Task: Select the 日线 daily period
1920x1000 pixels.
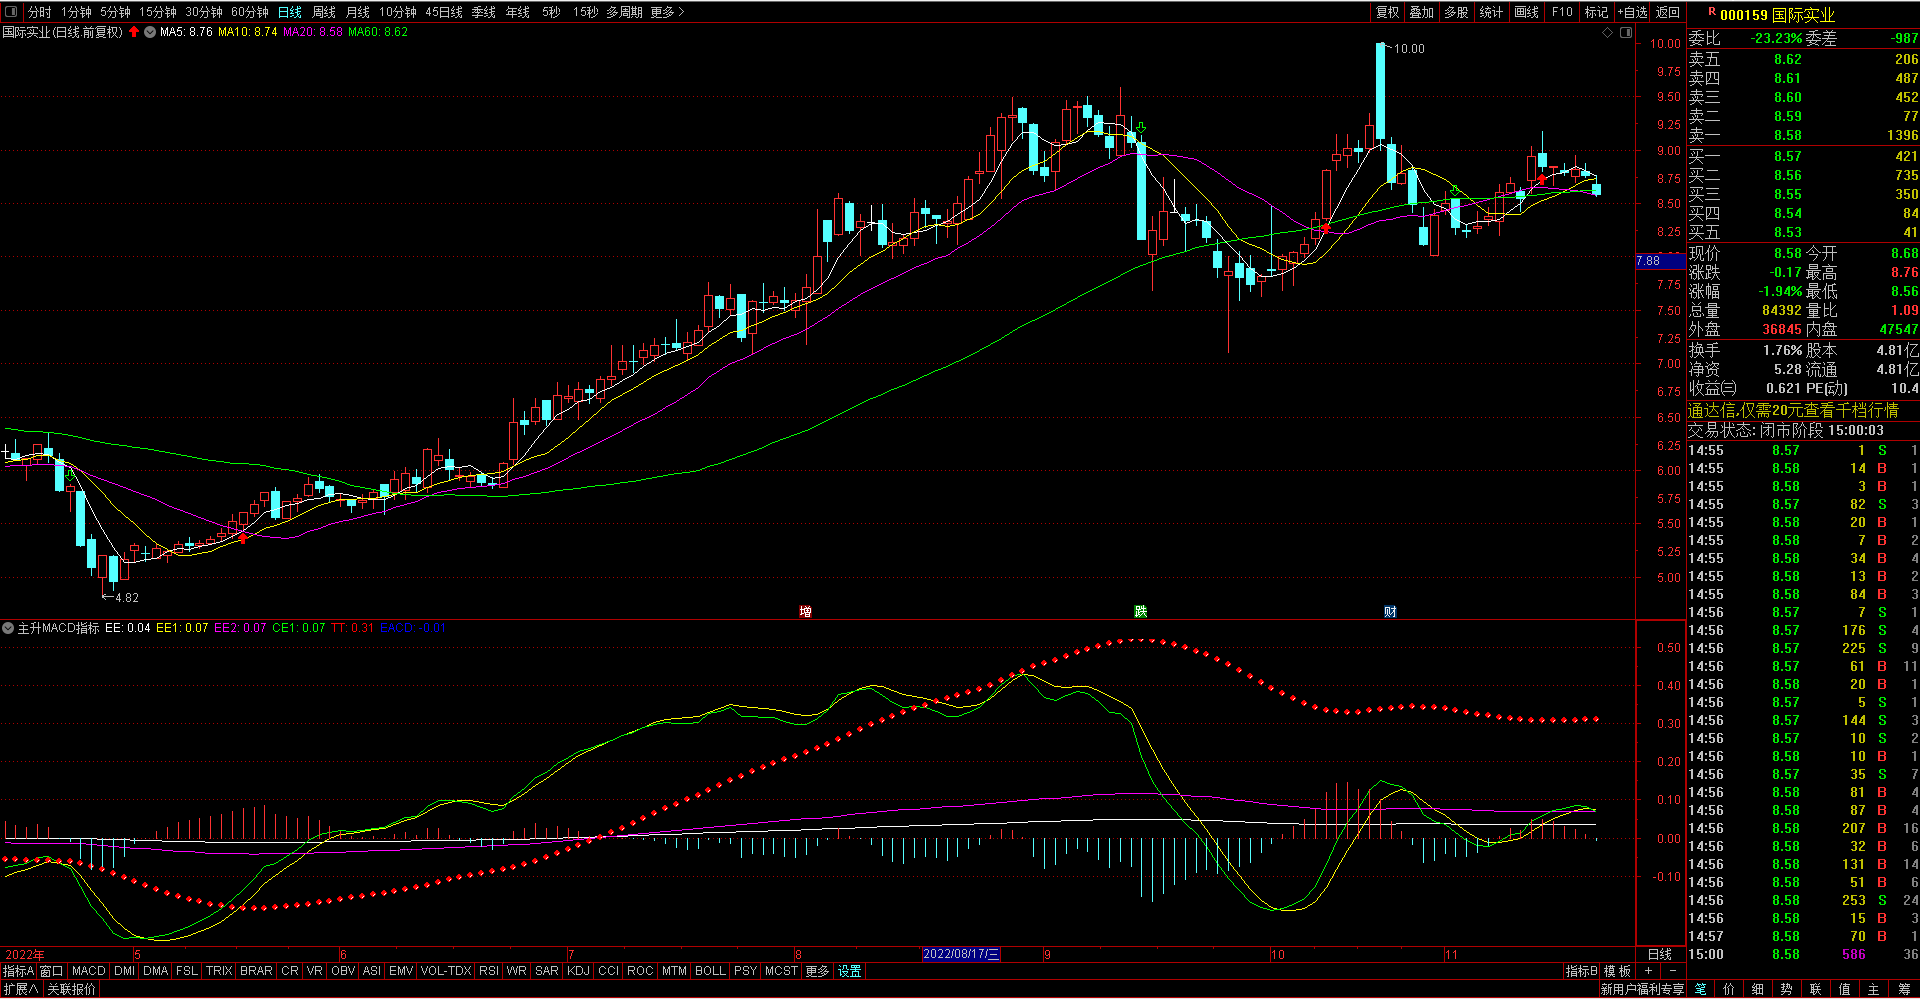Action: point(290,12)
